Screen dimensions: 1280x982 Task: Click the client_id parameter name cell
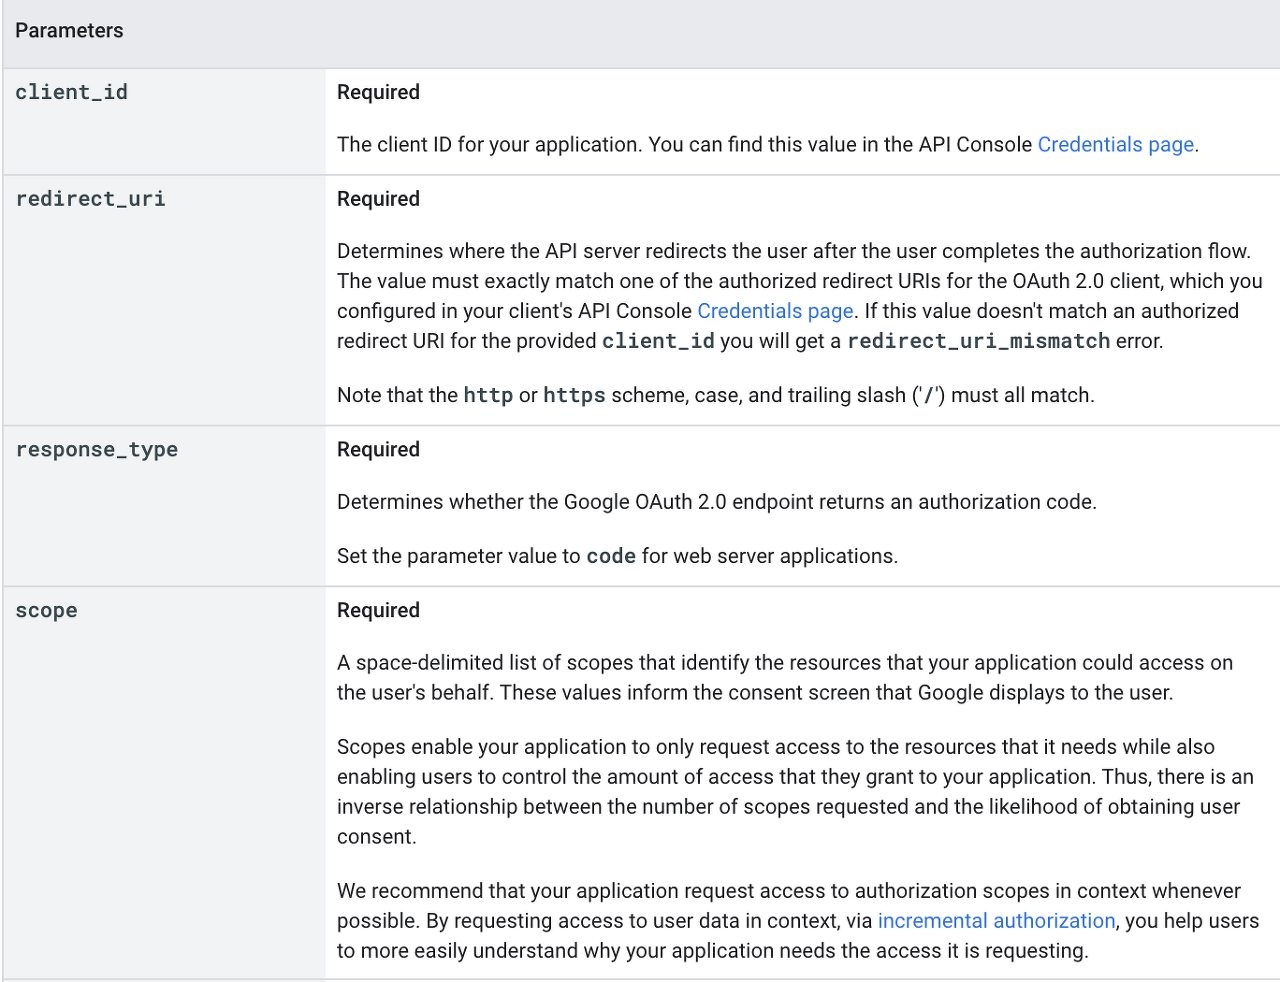click(71, 93)
